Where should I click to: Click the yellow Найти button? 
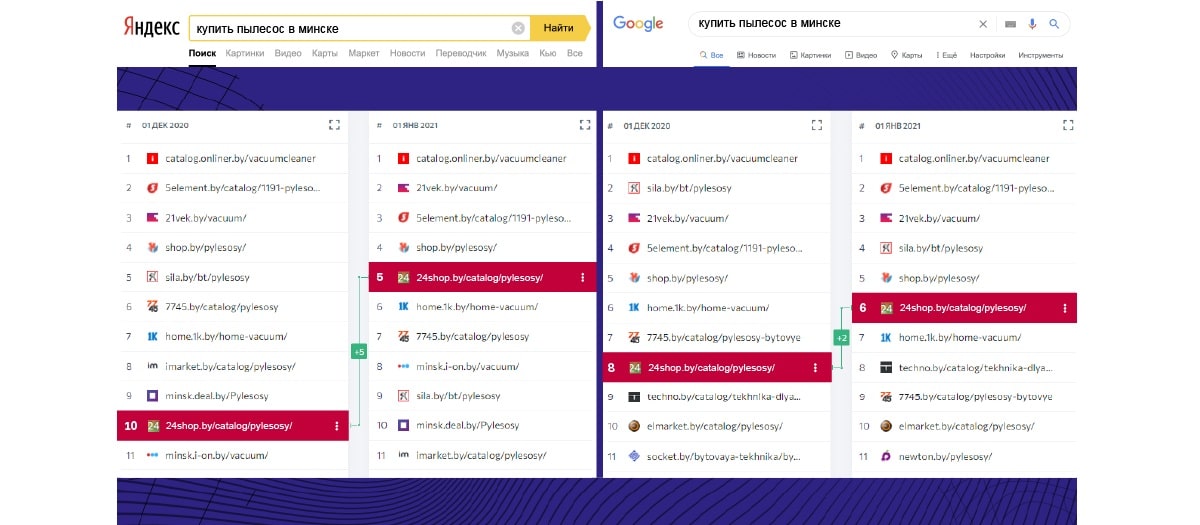[560, 28]
